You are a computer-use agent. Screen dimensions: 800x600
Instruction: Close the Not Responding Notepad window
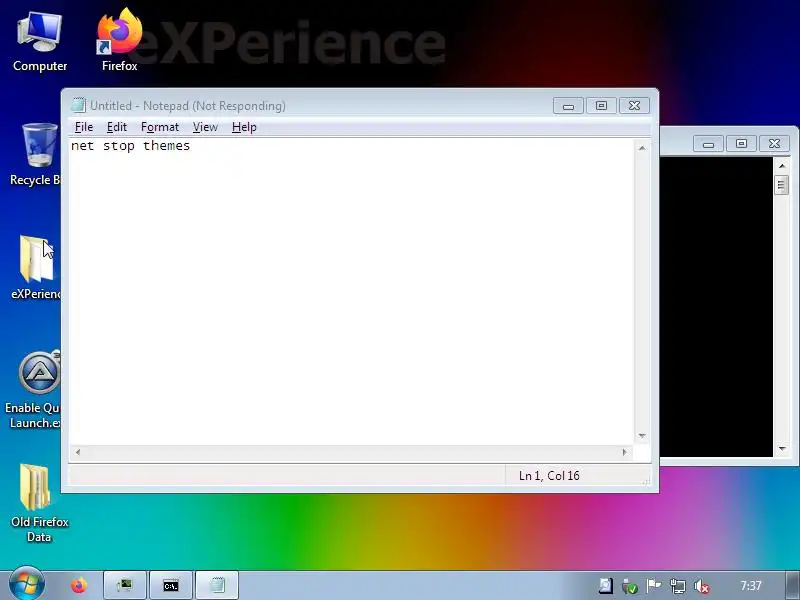(x=634, y=106)
